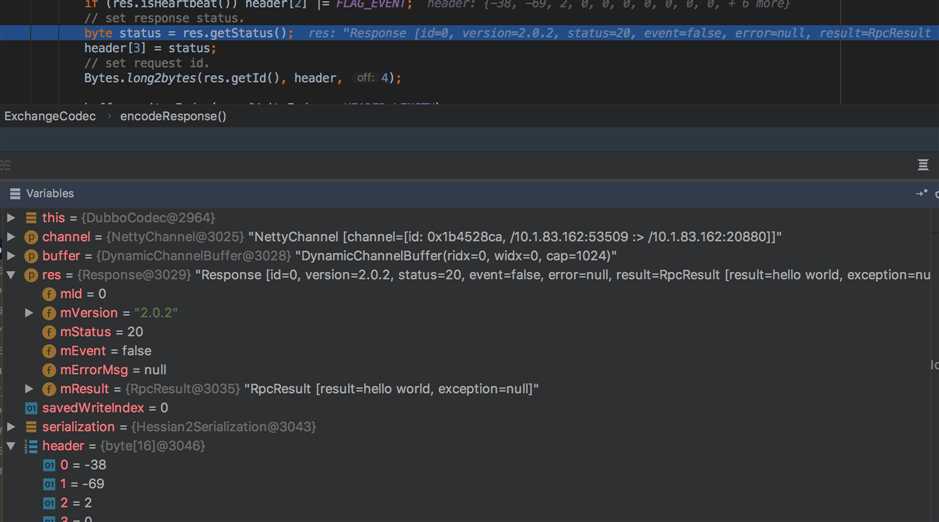Expand the channel NettyChannel variable node
The height and width of the screenshot is (522, 939).
11,237
